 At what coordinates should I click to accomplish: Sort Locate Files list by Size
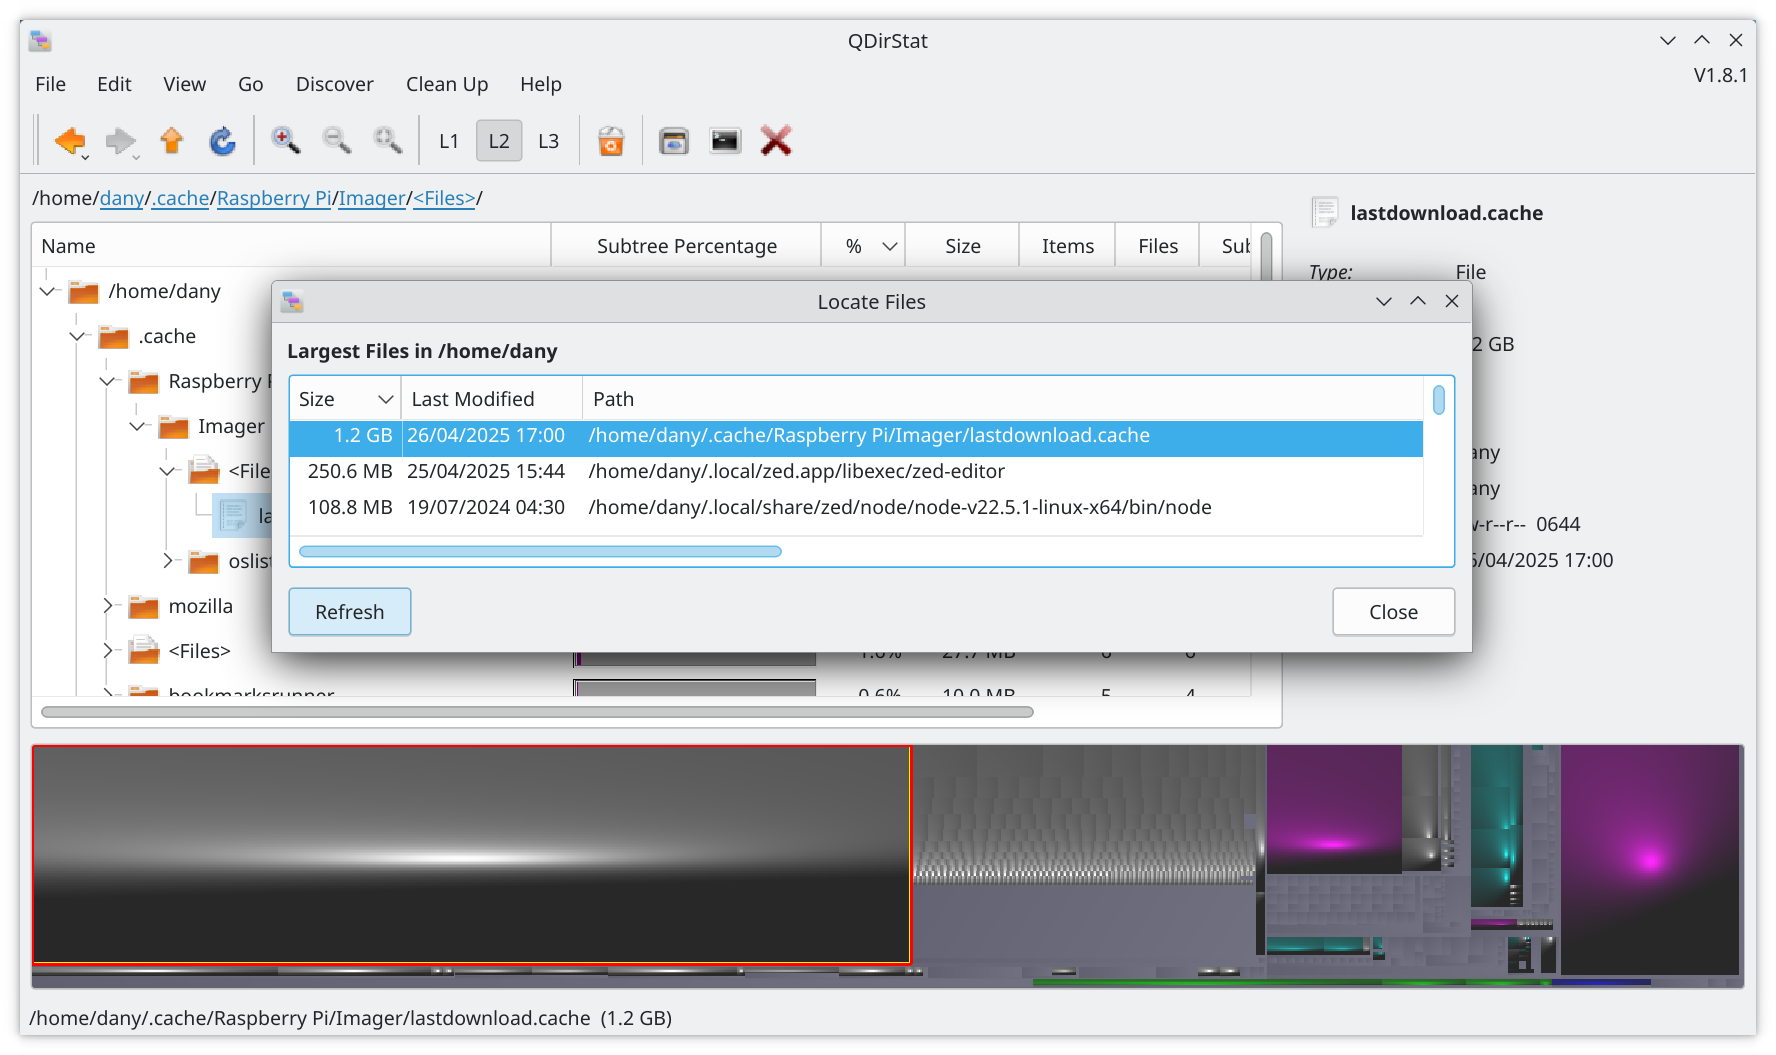tap(345, 399)
